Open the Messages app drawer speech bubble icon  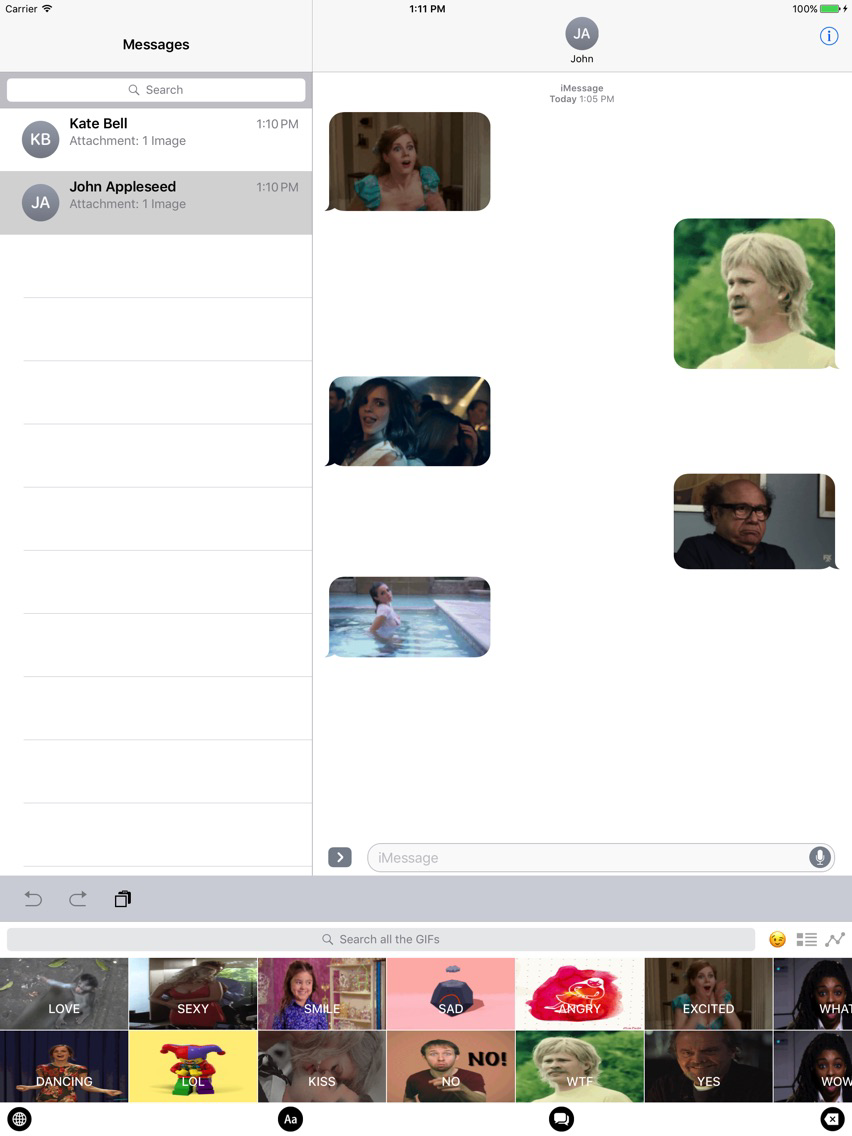click(561, 1119)
